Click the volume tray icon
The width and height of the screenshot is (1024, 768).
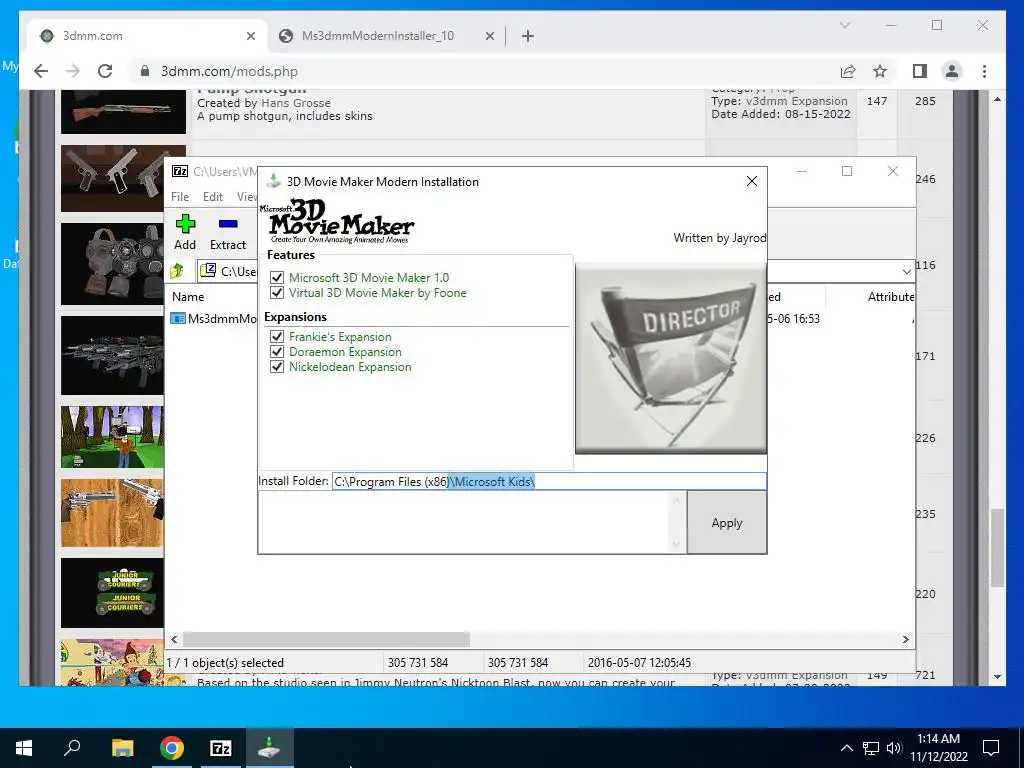tap(894, 748)
